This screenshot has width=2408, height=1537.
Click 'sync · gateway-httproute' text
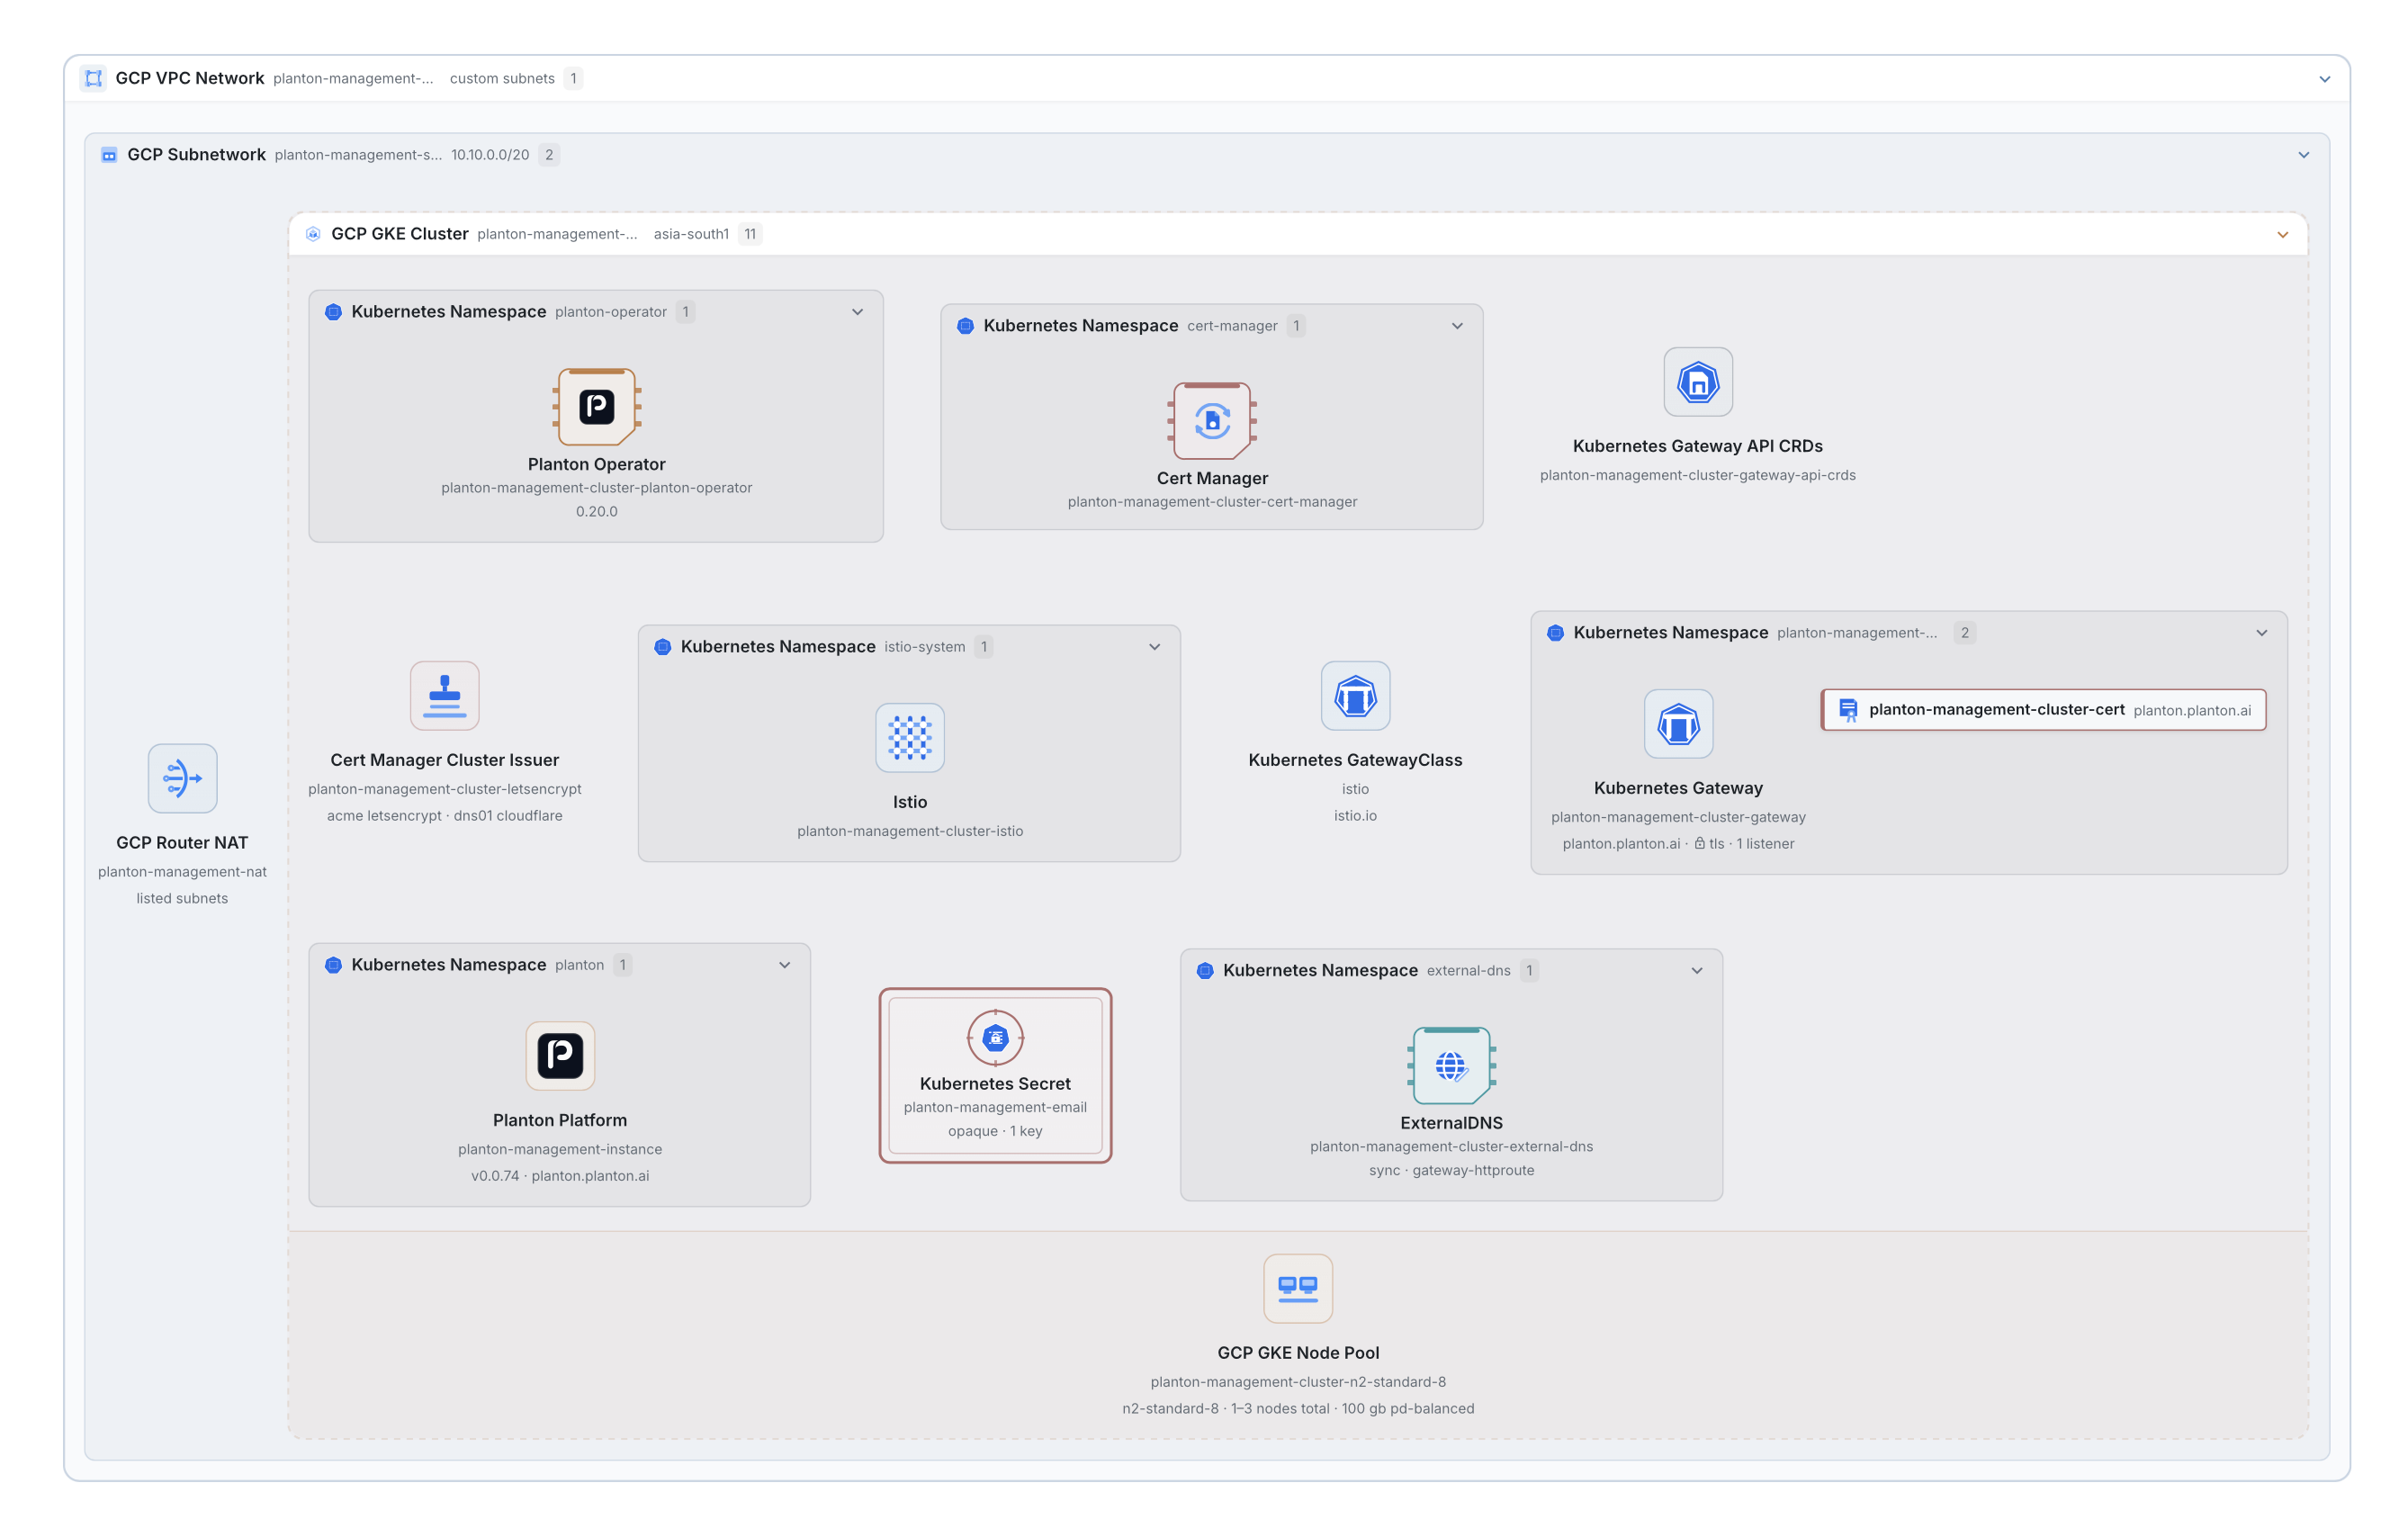(1451, 1171)
